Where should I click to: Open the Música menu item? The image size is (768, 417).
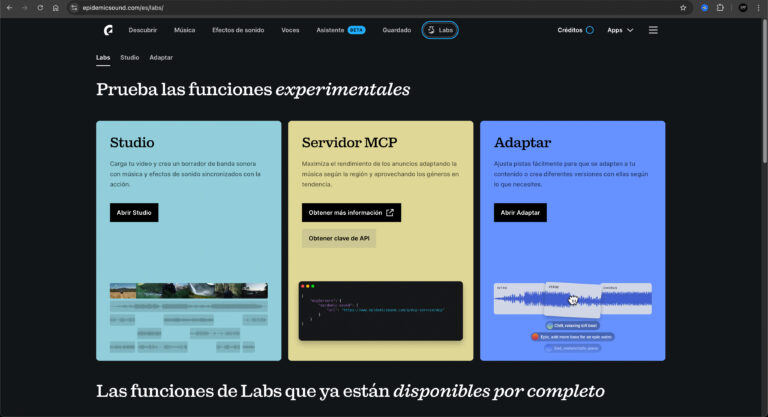[x=184, y=30]
